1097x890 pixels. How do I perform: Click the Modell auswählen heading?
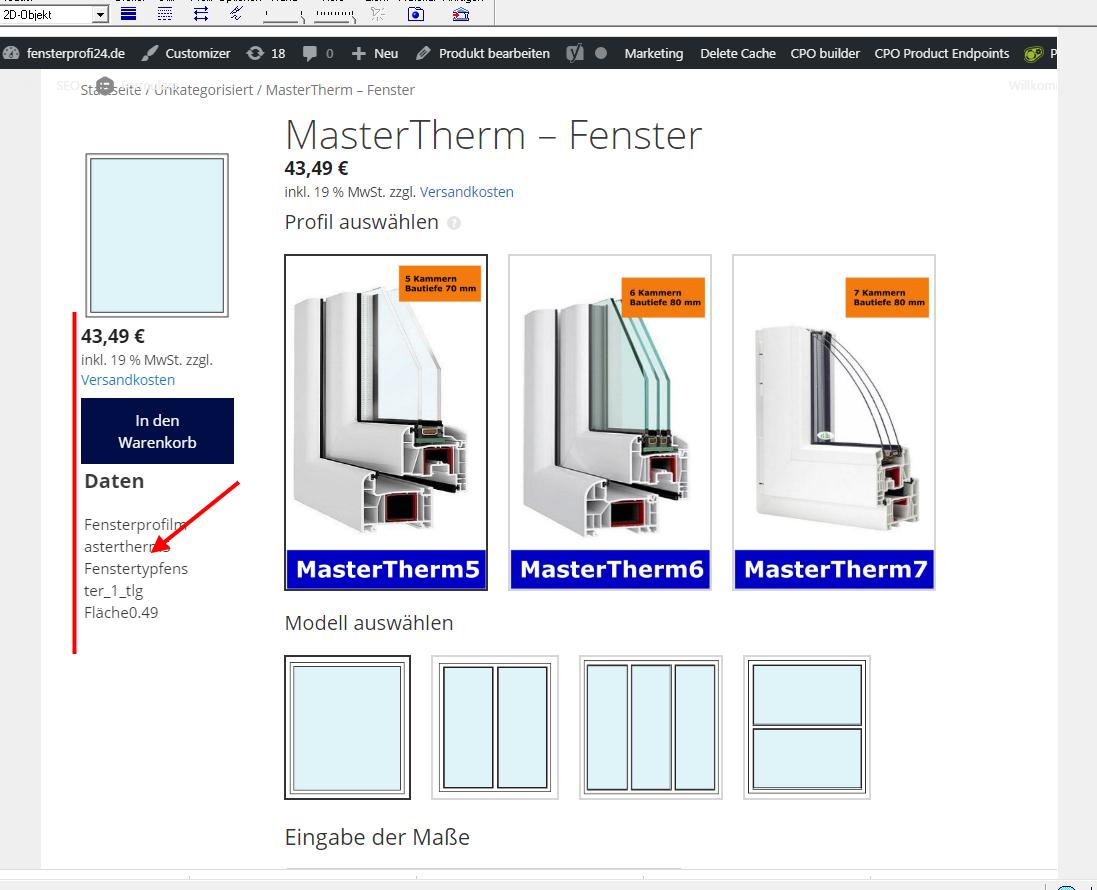pyautogui.click(x=369, y=623)
